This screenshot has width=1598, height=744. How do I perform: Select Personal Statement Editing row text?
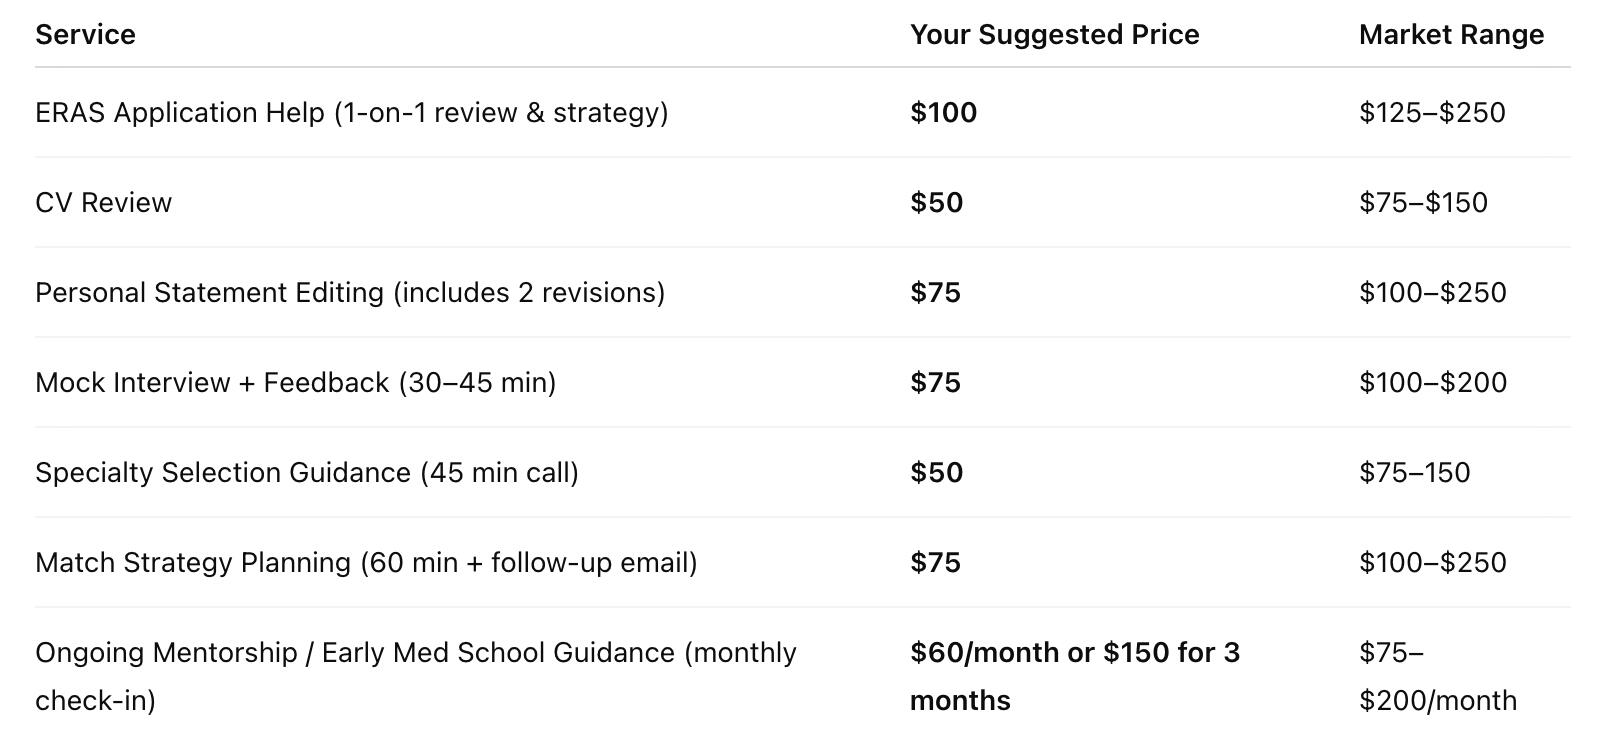click(x=350, y=292)
